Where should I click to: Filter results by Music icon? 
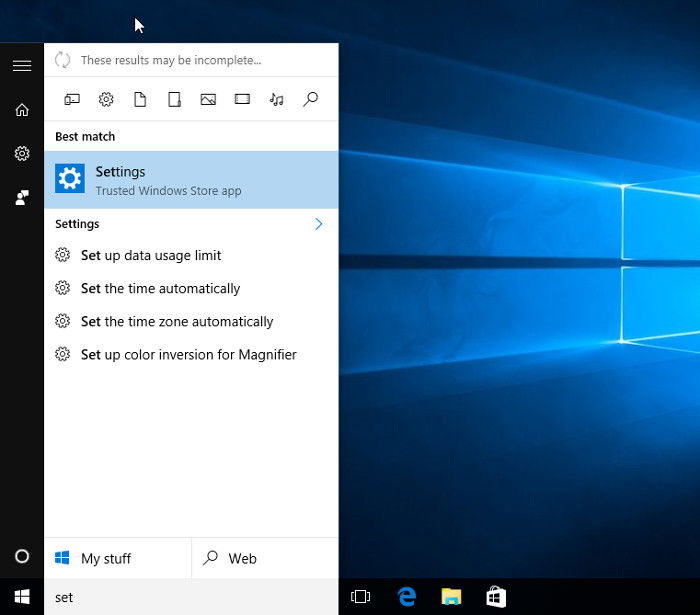276,99
